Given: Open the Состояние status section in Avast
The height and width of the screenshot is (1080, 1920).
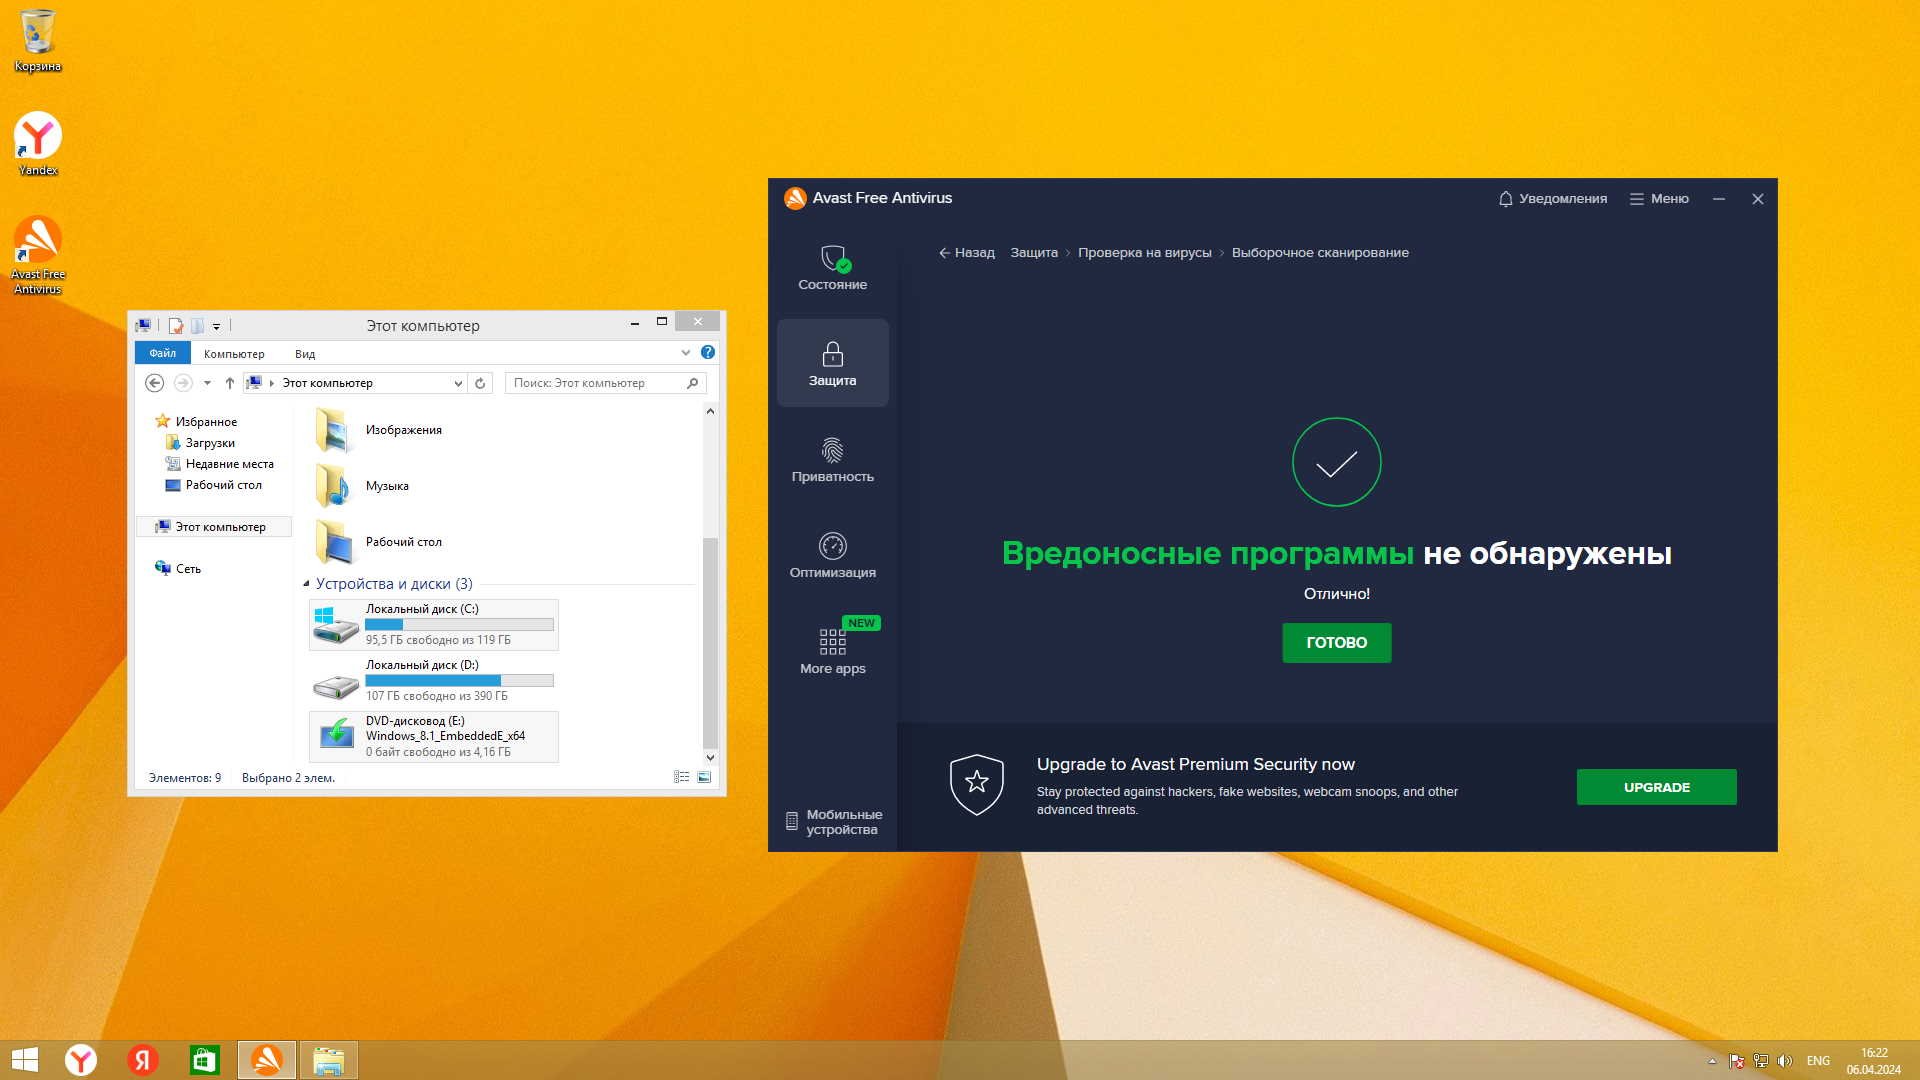Looking at the screenshot, I should tap(832, 268).
